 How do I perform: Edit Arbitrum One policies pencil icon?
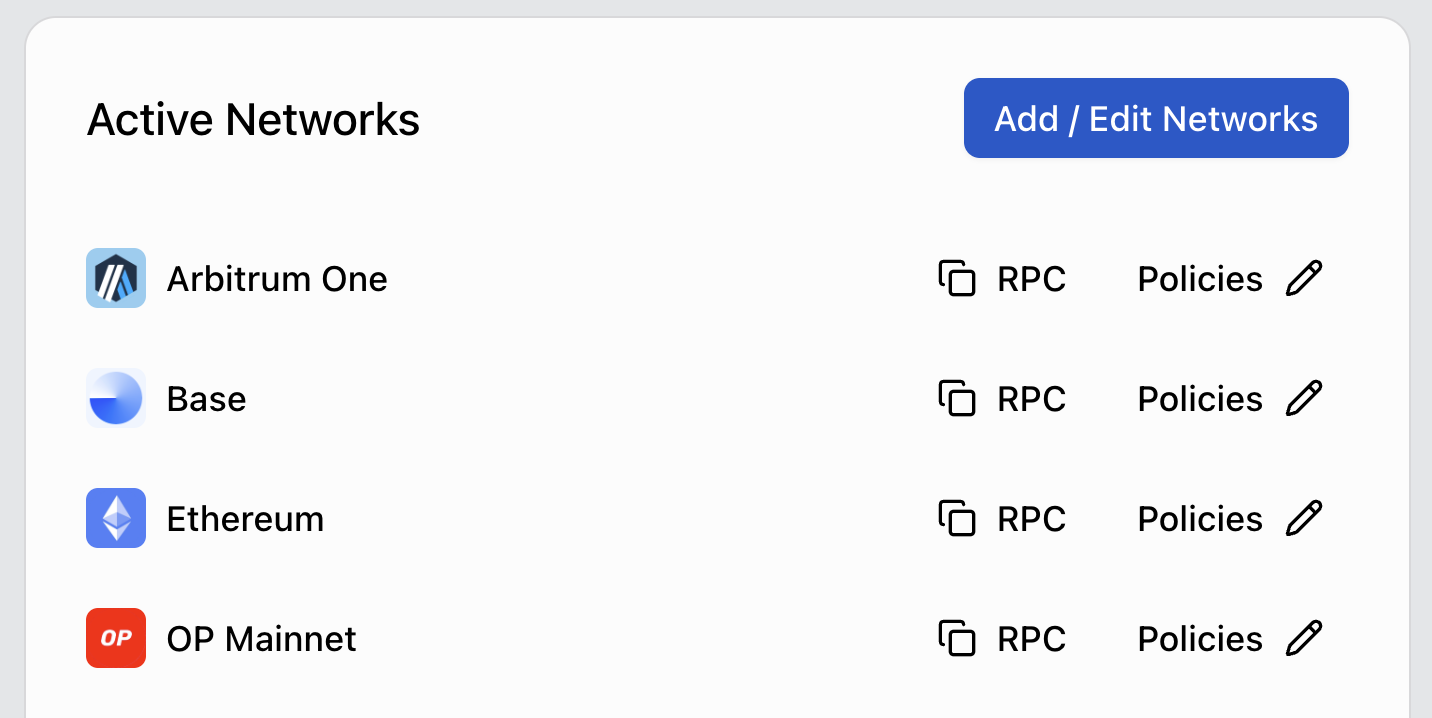[x=1304, y=278]
